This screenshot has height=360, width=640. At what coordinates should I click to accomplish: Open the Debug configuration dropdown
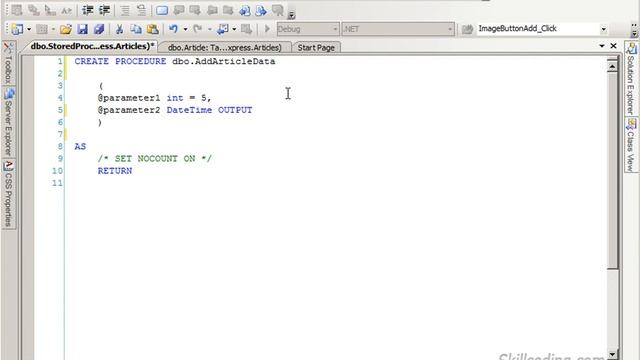coord(308,29)
